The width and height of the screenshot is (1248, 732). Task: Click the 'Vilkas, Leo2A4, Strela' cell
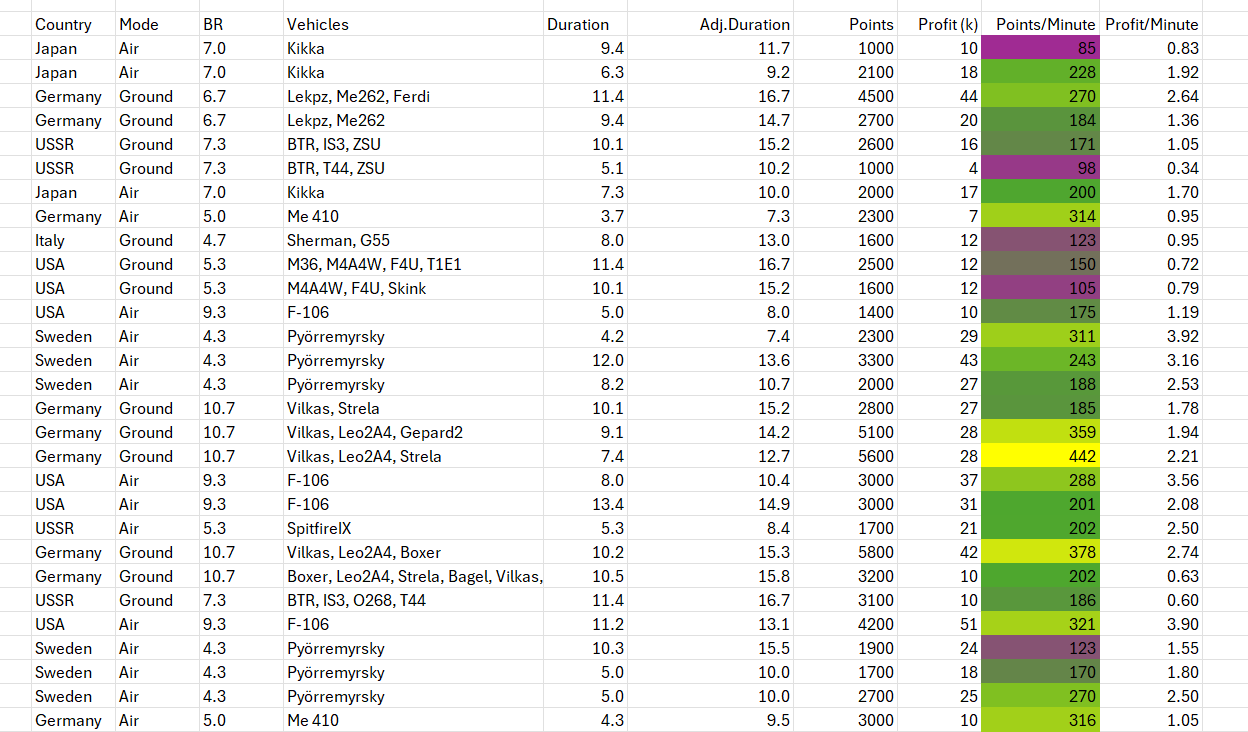[413, 456]
